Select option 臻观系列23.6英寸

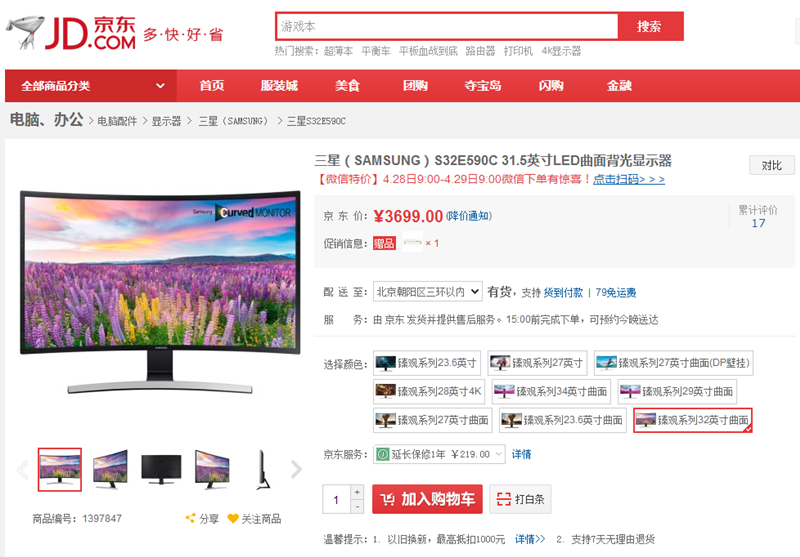pyautogui.click(x=427, y=363)
